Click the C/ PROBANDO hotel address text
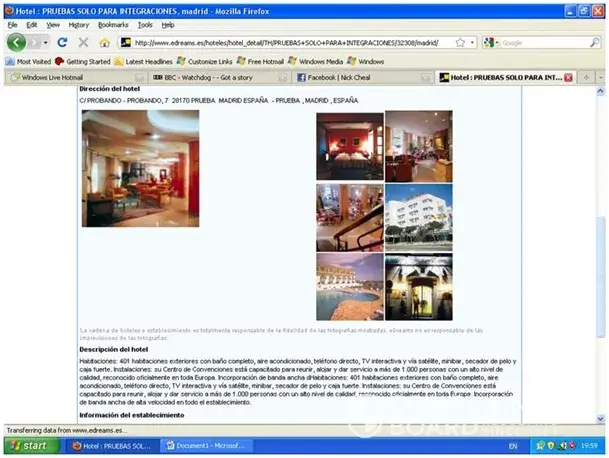The width and height of the screenshot is (609, 458). click(x=219, y=101)
